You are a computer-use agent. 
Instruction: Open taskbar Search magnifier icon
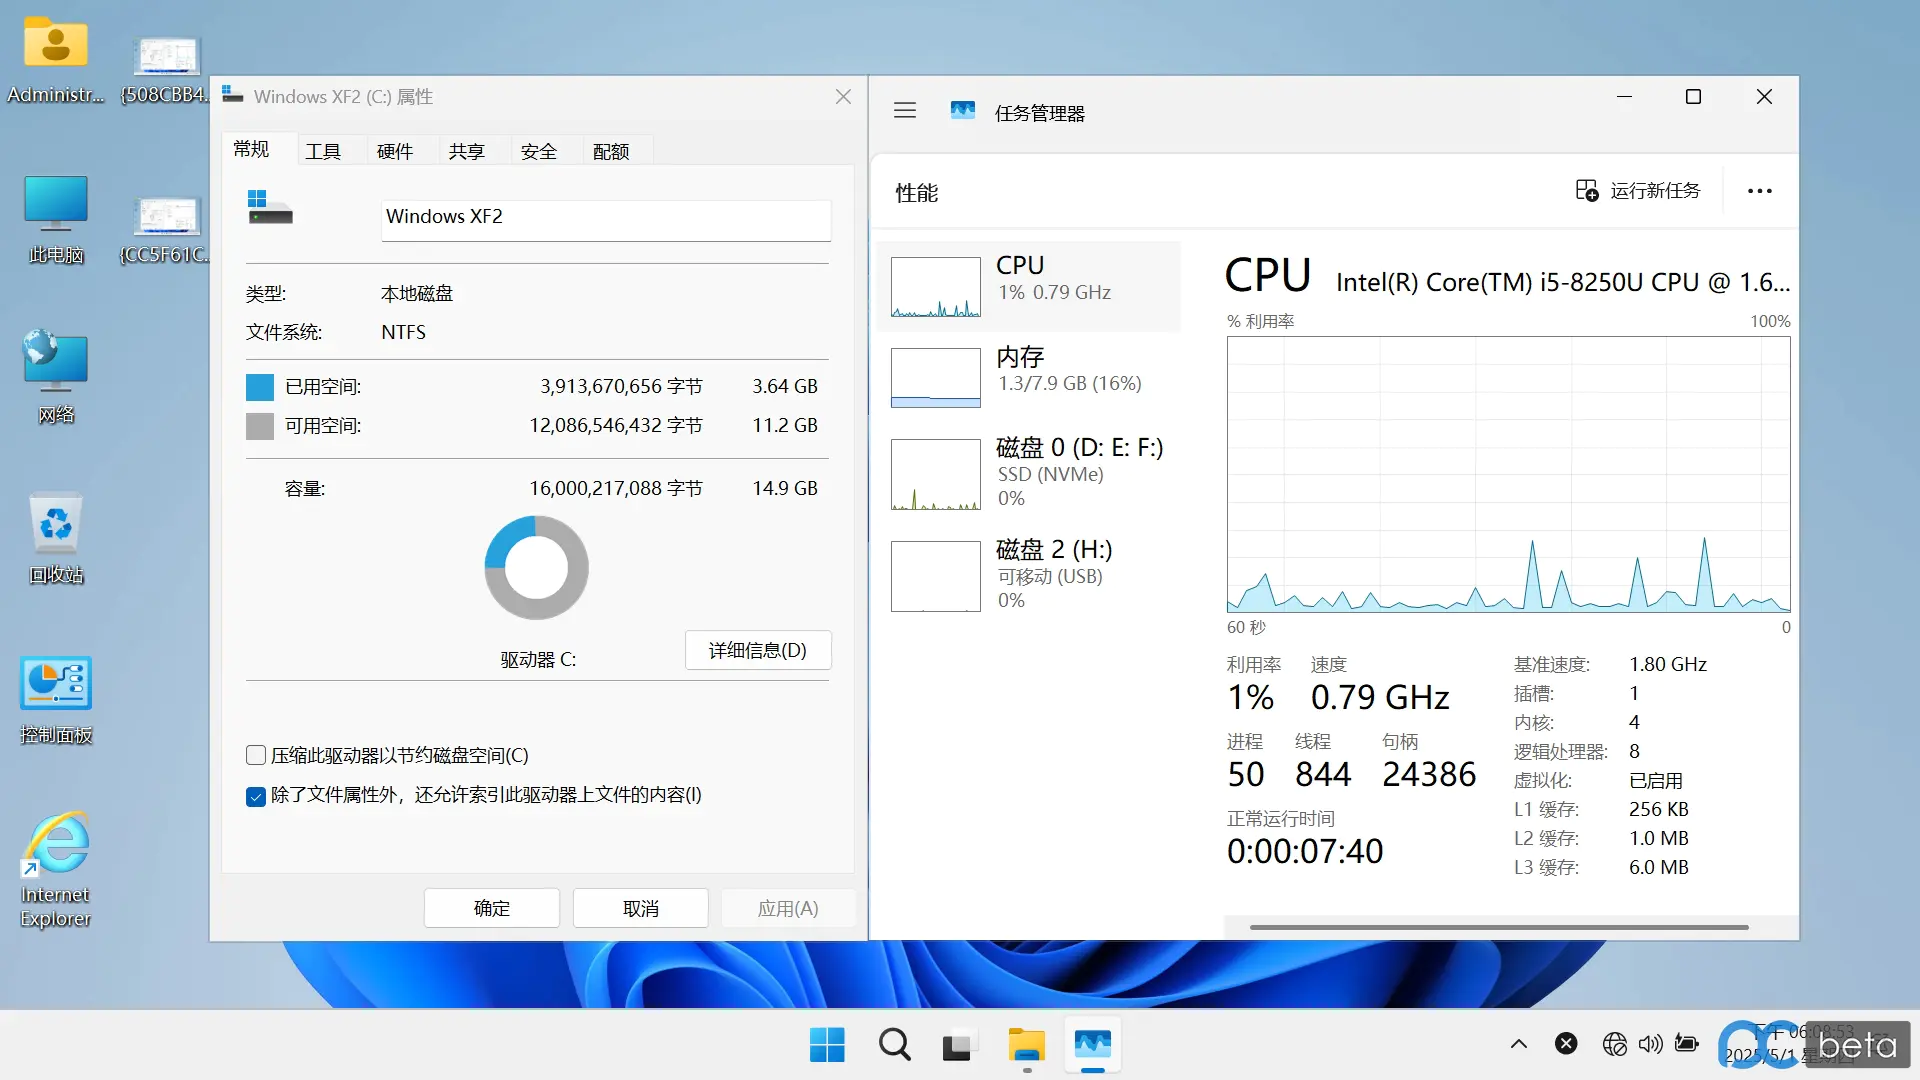[894, 1045]
